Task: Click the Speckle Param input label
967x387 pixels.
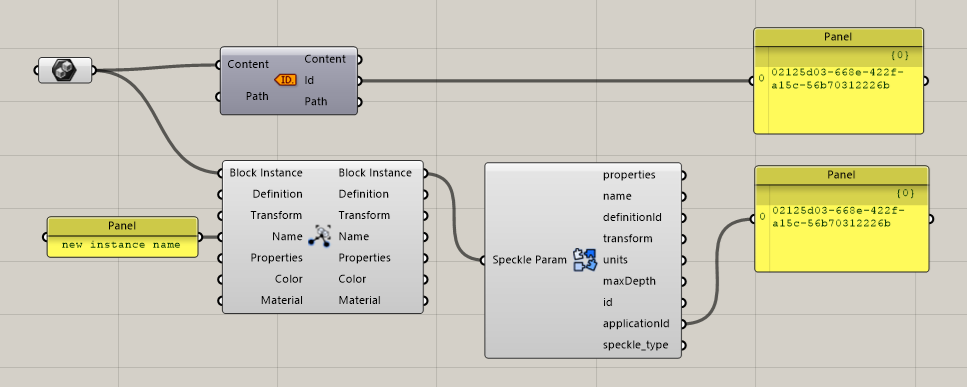Action: point(529,260)
